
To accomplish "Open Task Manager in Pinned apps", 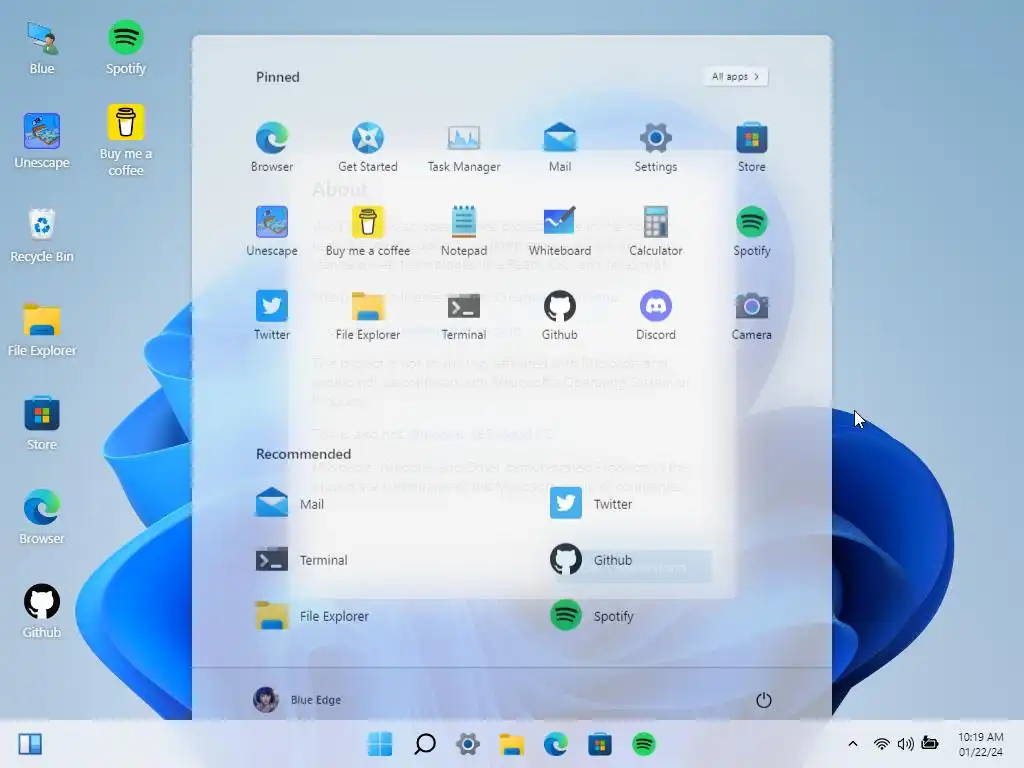I will (464, 147).
